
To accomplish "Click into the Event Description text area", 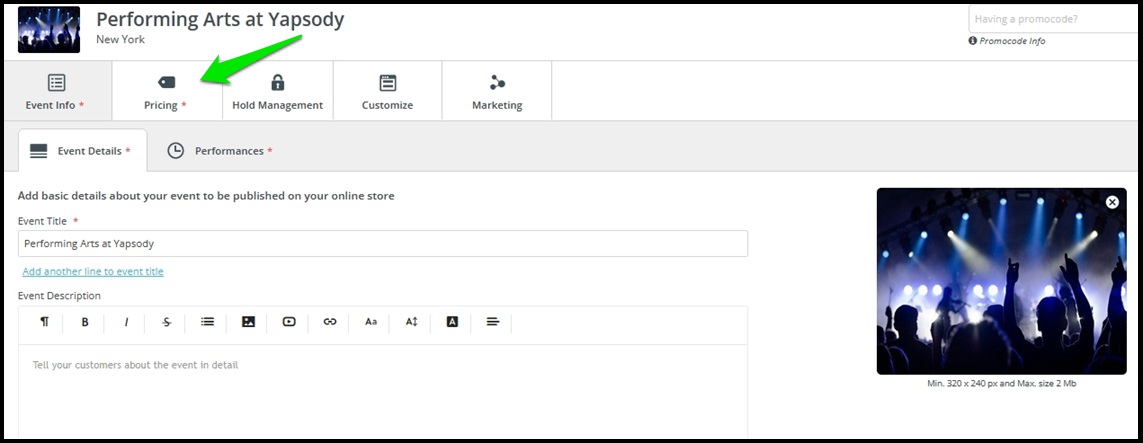I will click(x=383, y=391).
